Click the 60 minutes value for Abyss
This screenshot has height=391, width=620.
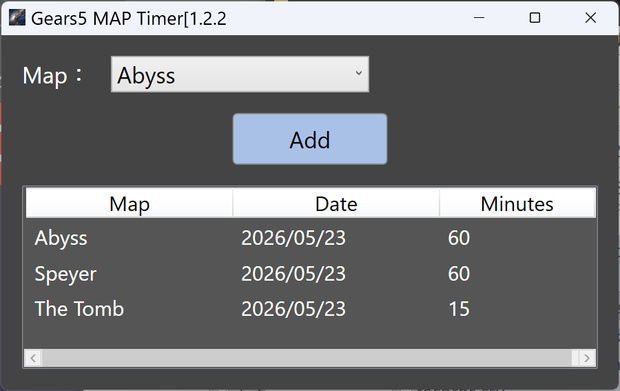pyautogui.click(x=459, y=238)
